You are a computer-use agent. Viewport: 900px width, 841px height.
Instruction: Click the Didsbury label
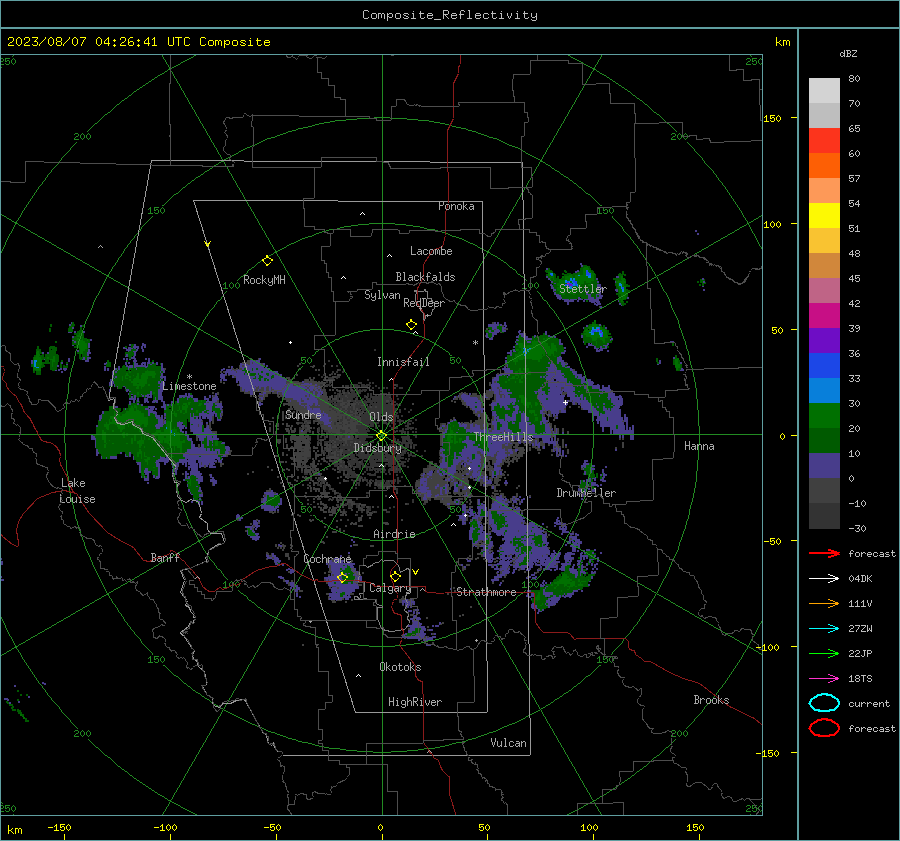point(377,448)
